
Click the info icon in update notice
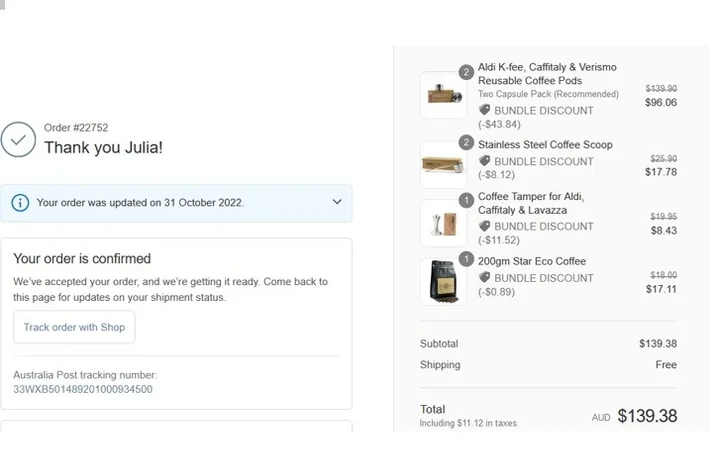(x=20, y=203)
